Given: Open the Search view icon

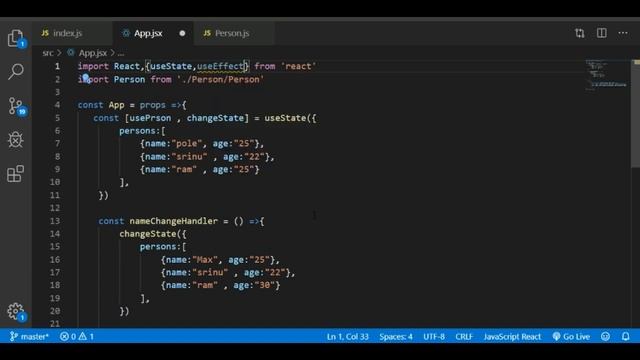Looking at the screenshot, I should (x=16, y=71).
